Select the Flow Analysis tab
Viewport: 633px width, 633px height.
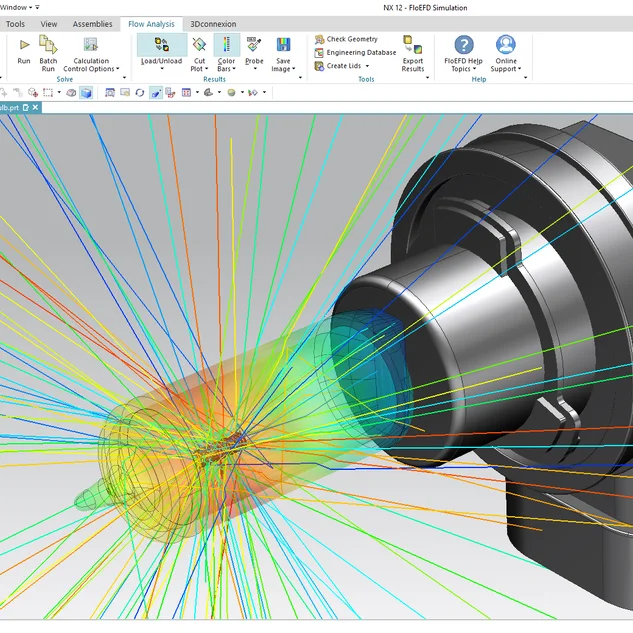click(x=151, y=24)
